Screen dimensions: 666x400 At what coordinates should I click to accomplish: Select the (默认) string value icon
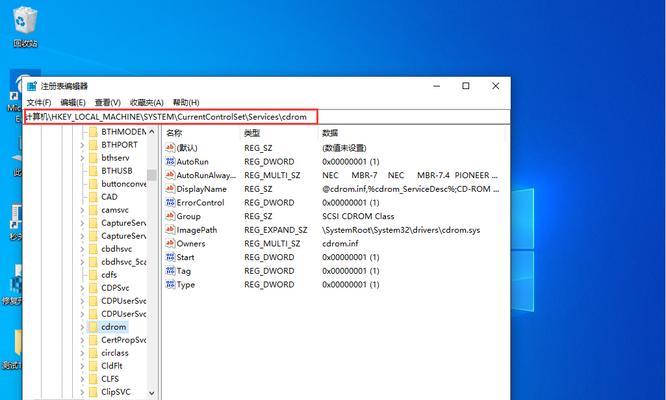(x=170, y=148)
